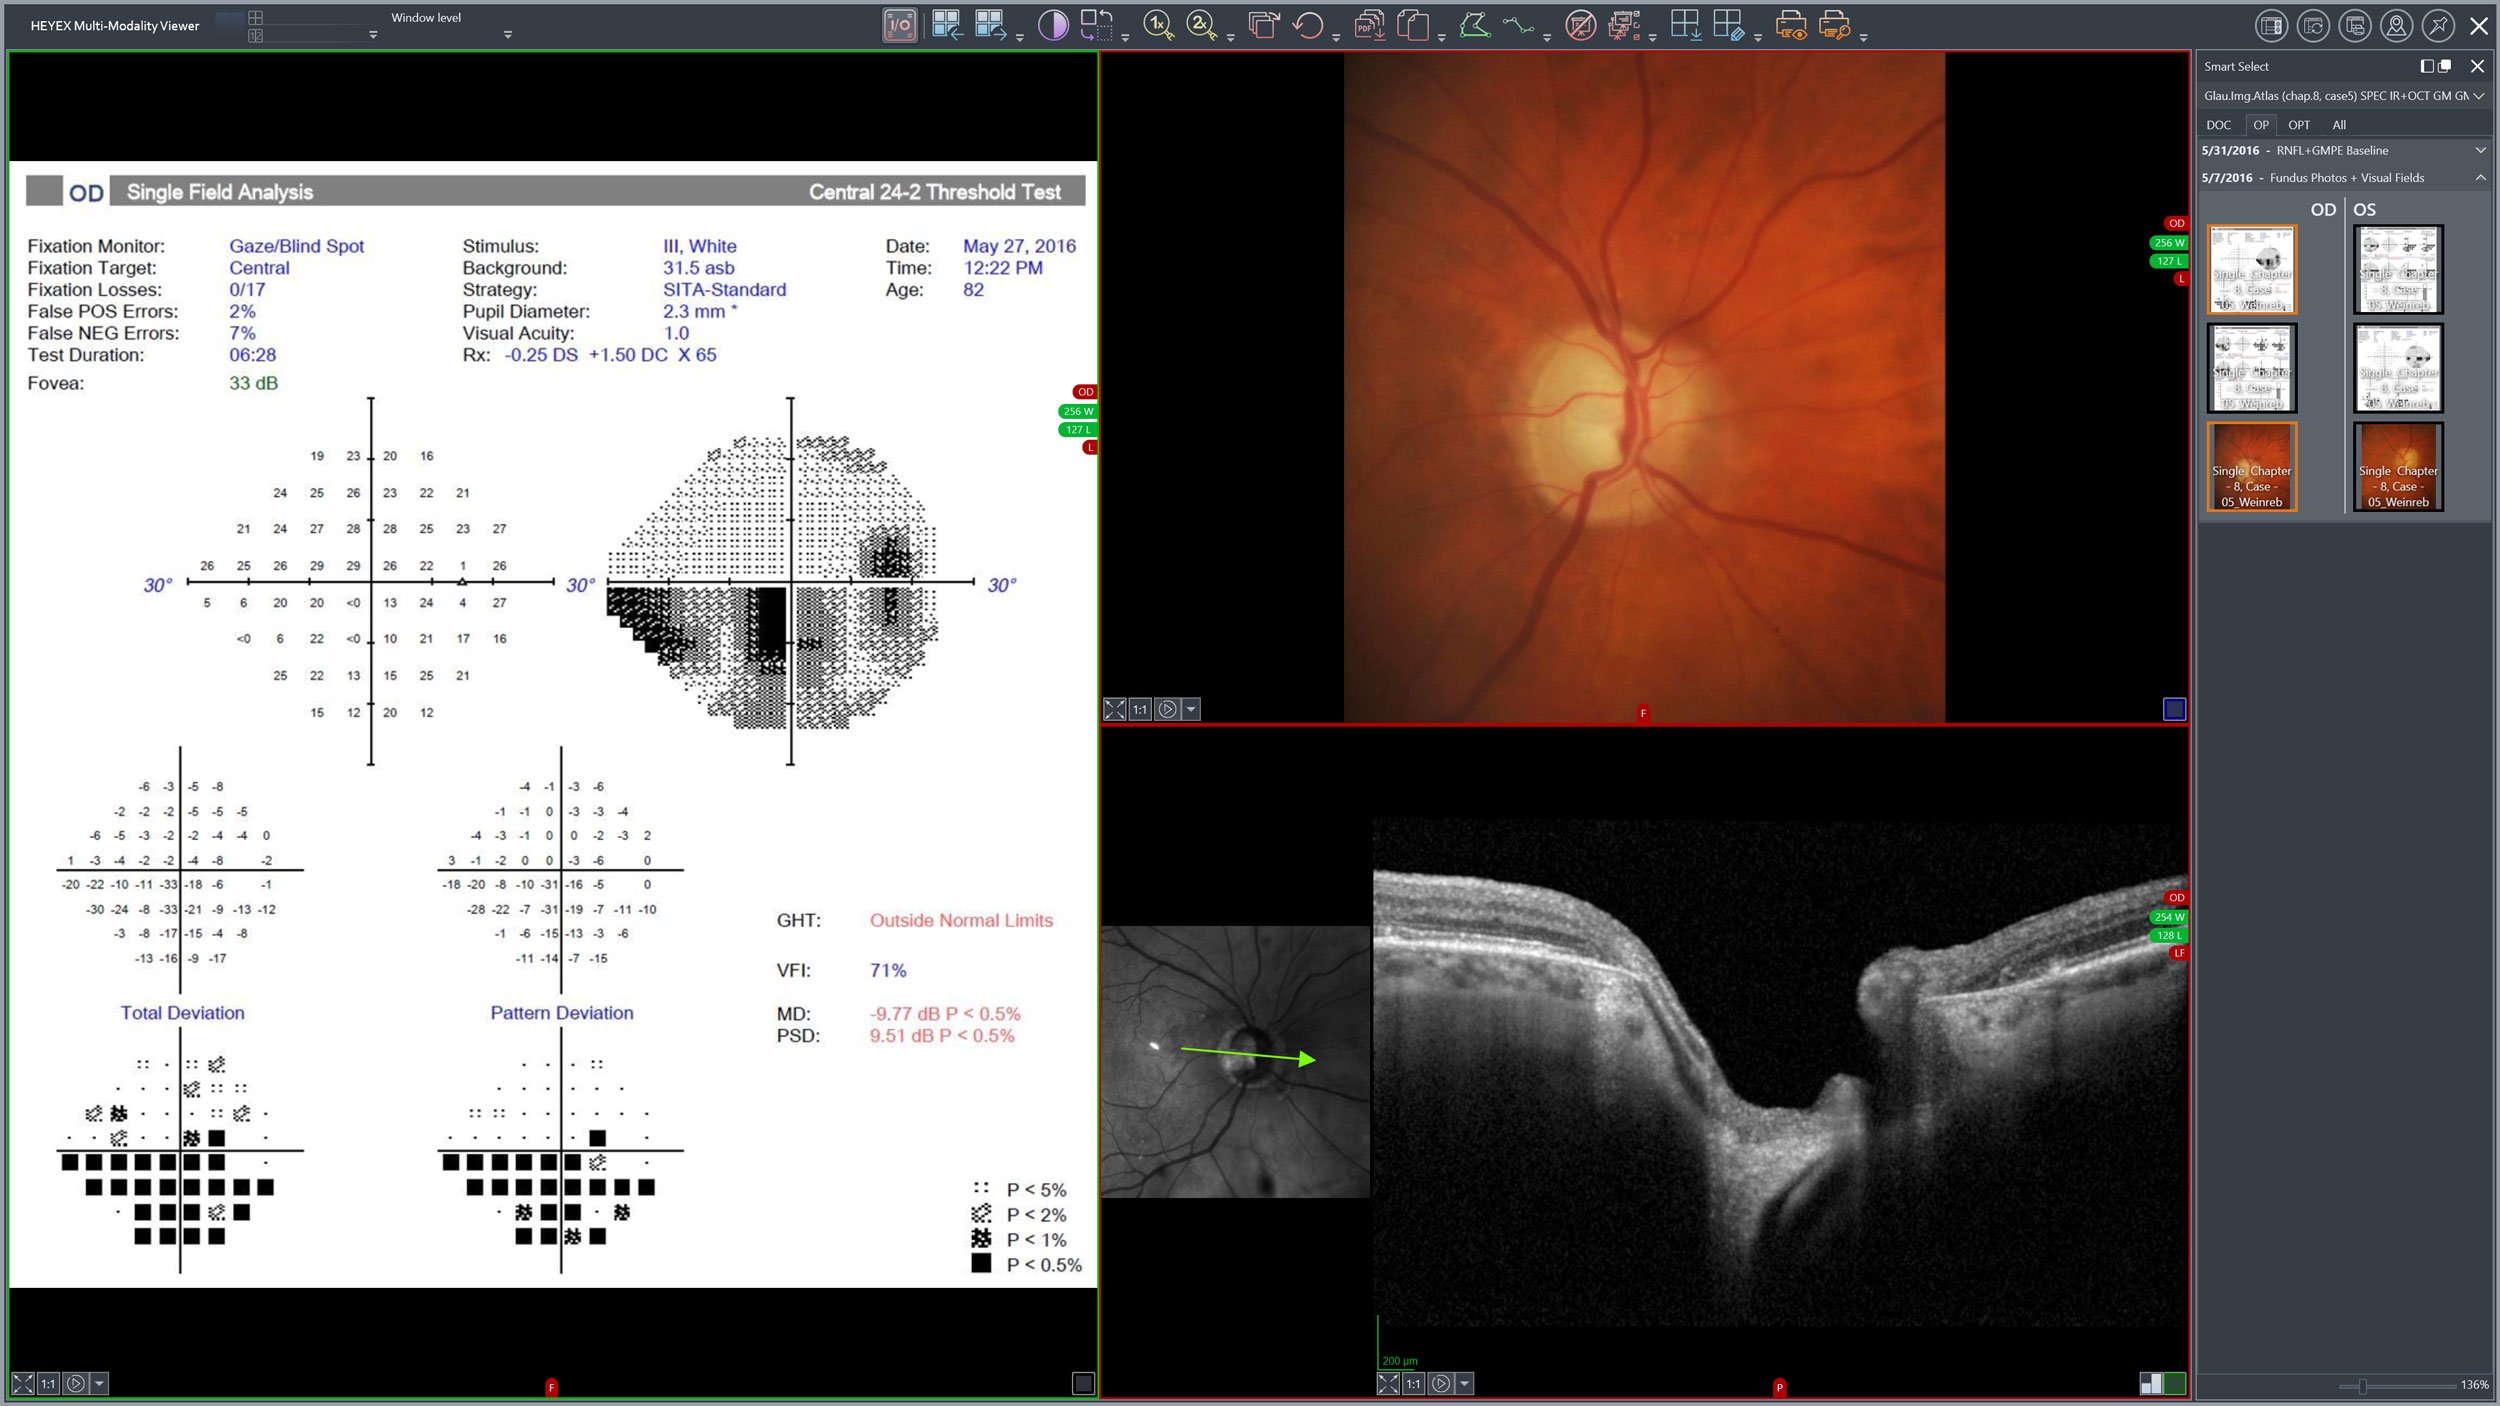
Task: Select the polygon region drawing tool
Action: 1474,25
